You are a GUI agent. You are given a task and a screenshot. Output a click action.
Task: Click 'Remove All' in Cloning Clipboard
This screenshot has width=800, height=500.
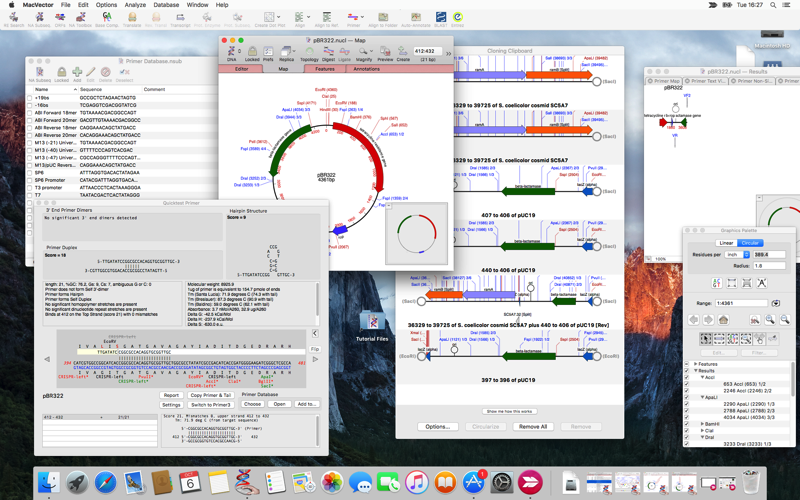[533, 427]
